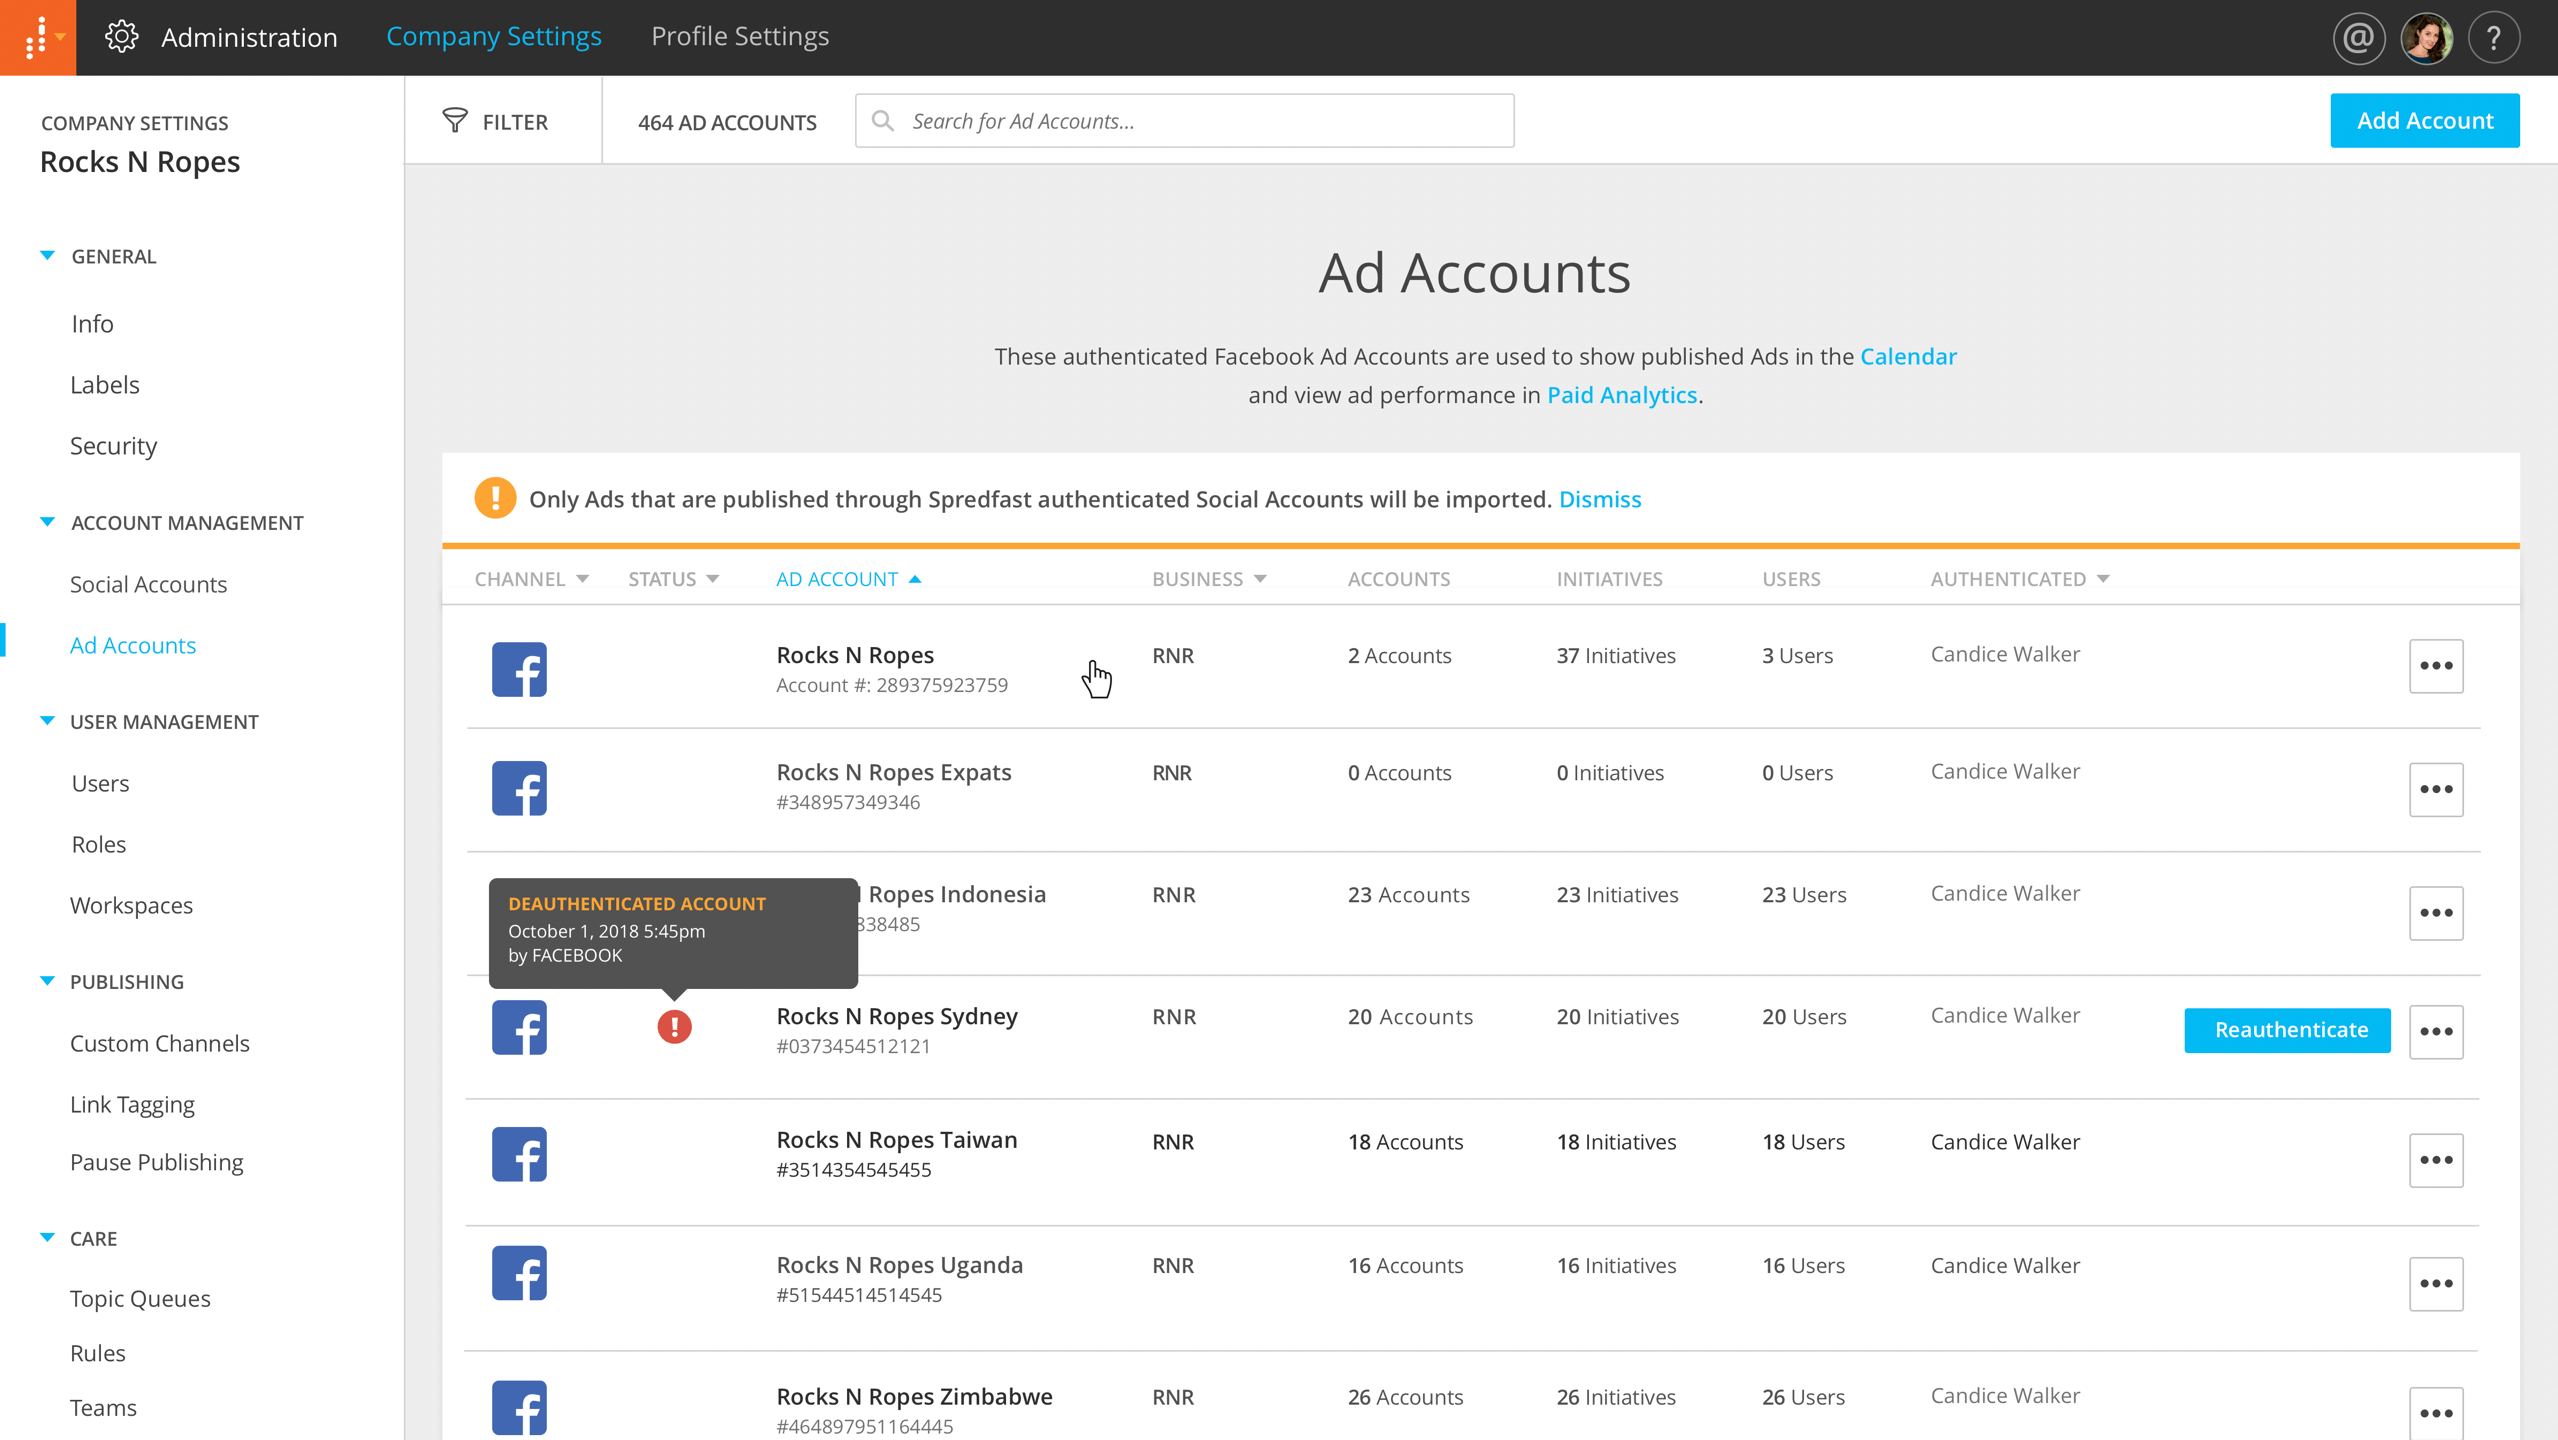Open the help question mark icon
This screenshot has width=2558, height=1440.
click(x=2494, y=38)
